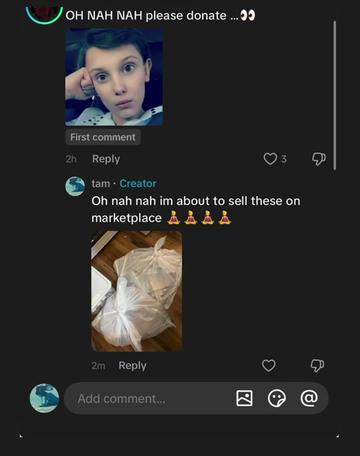Open the selfie photo in first comment
The width and height of the screenshot is (360, 456).
[x=114, y=77]
